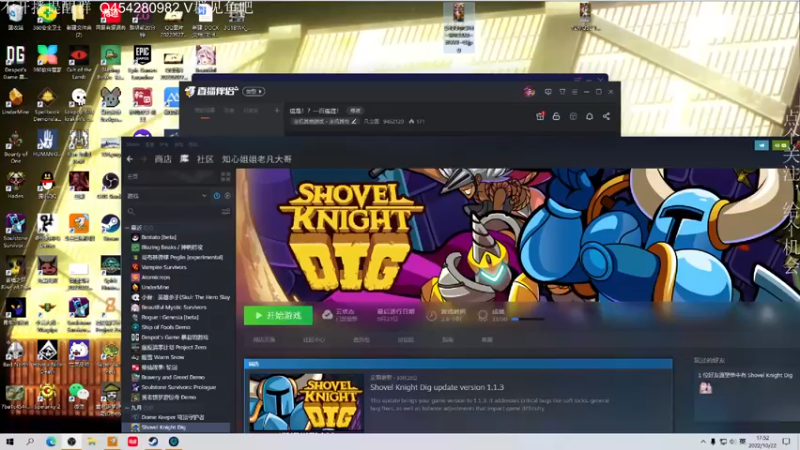Open OBS Studio desktop shortcut
This screenshot has width=800, height=450.
(110, 185)
